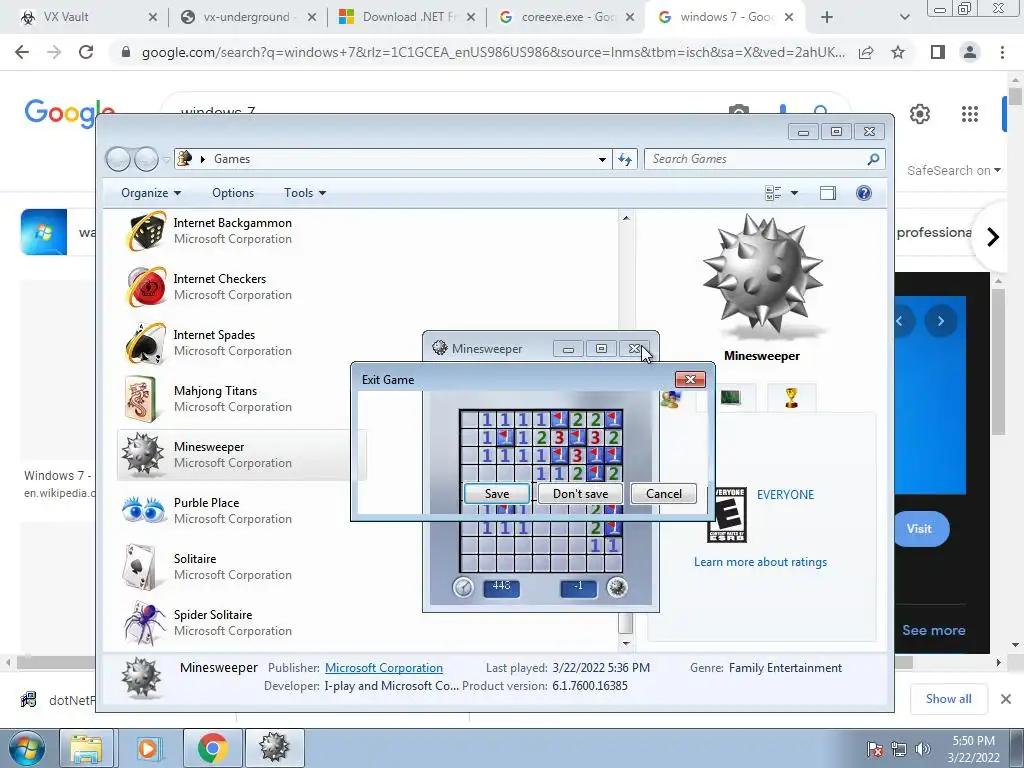
Task: Switch to coreexe.exe Google tab
Action: [x=567, y=17]
